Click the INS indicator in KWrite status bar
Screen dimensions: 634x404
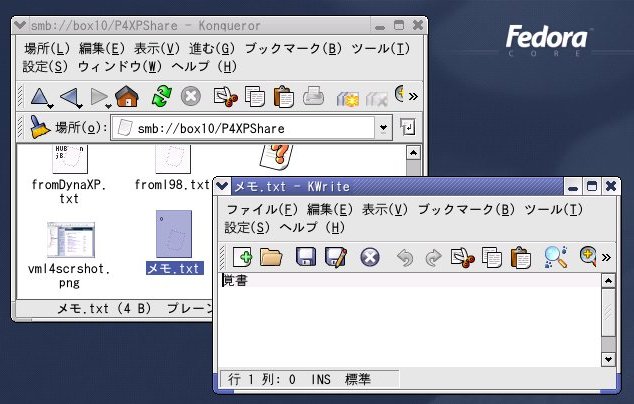pyautogui.click(x=321, y=379)
